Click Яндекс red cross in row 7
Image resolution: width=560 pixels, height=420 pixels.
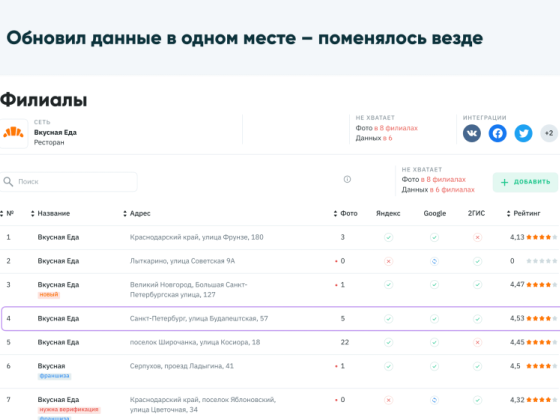[389, 400]
